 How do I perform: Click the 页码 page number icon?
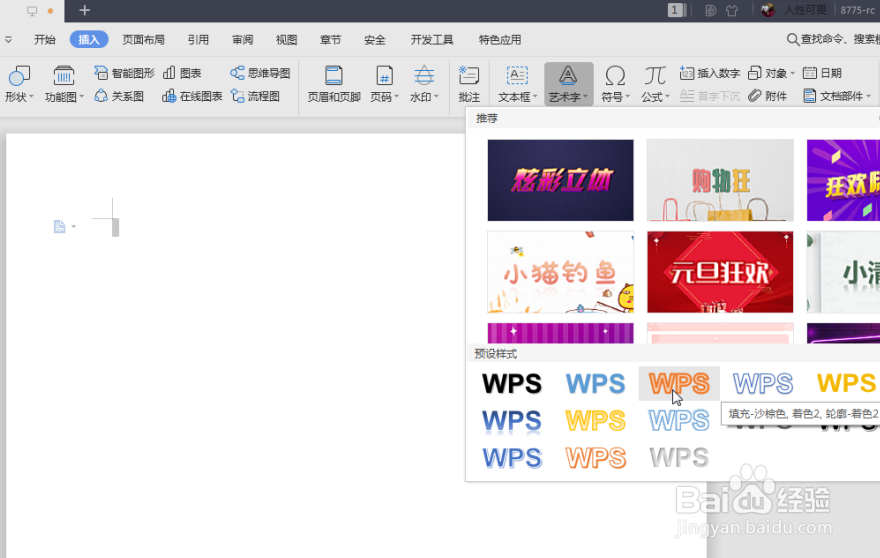(x=384, y=76)
